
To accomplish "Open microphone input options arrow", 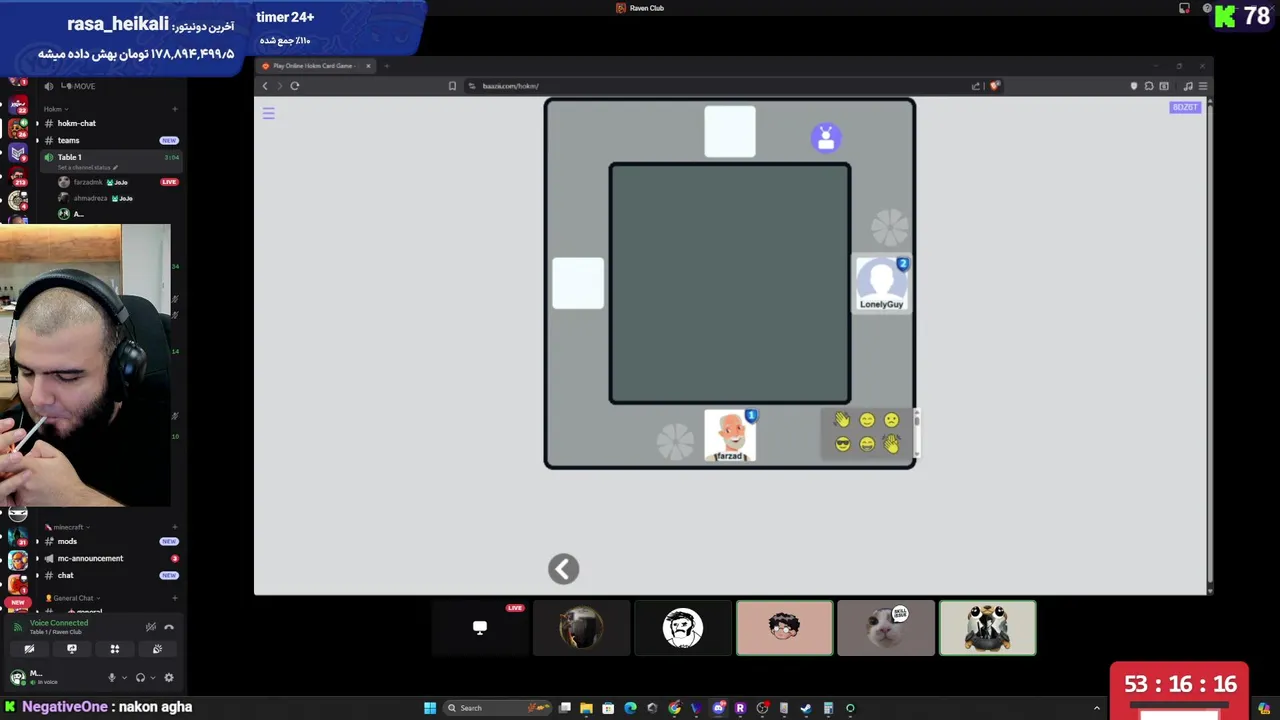I will point(124,677).
